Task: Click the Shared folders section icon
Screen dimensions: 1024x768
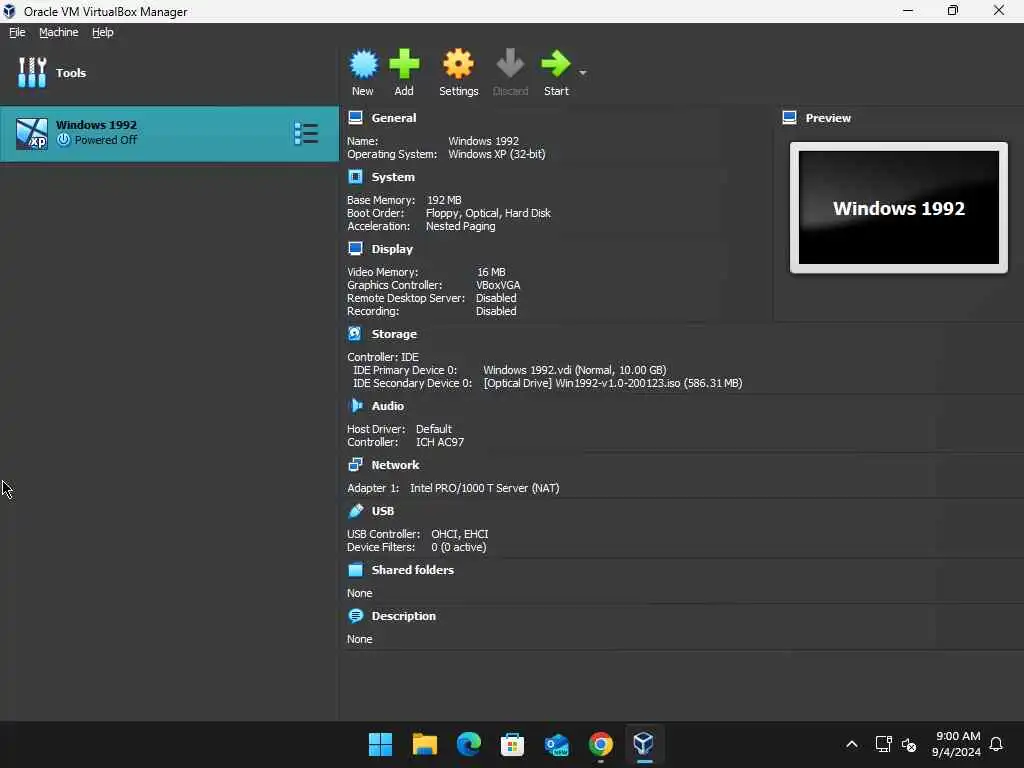Action: coord(355,569)
